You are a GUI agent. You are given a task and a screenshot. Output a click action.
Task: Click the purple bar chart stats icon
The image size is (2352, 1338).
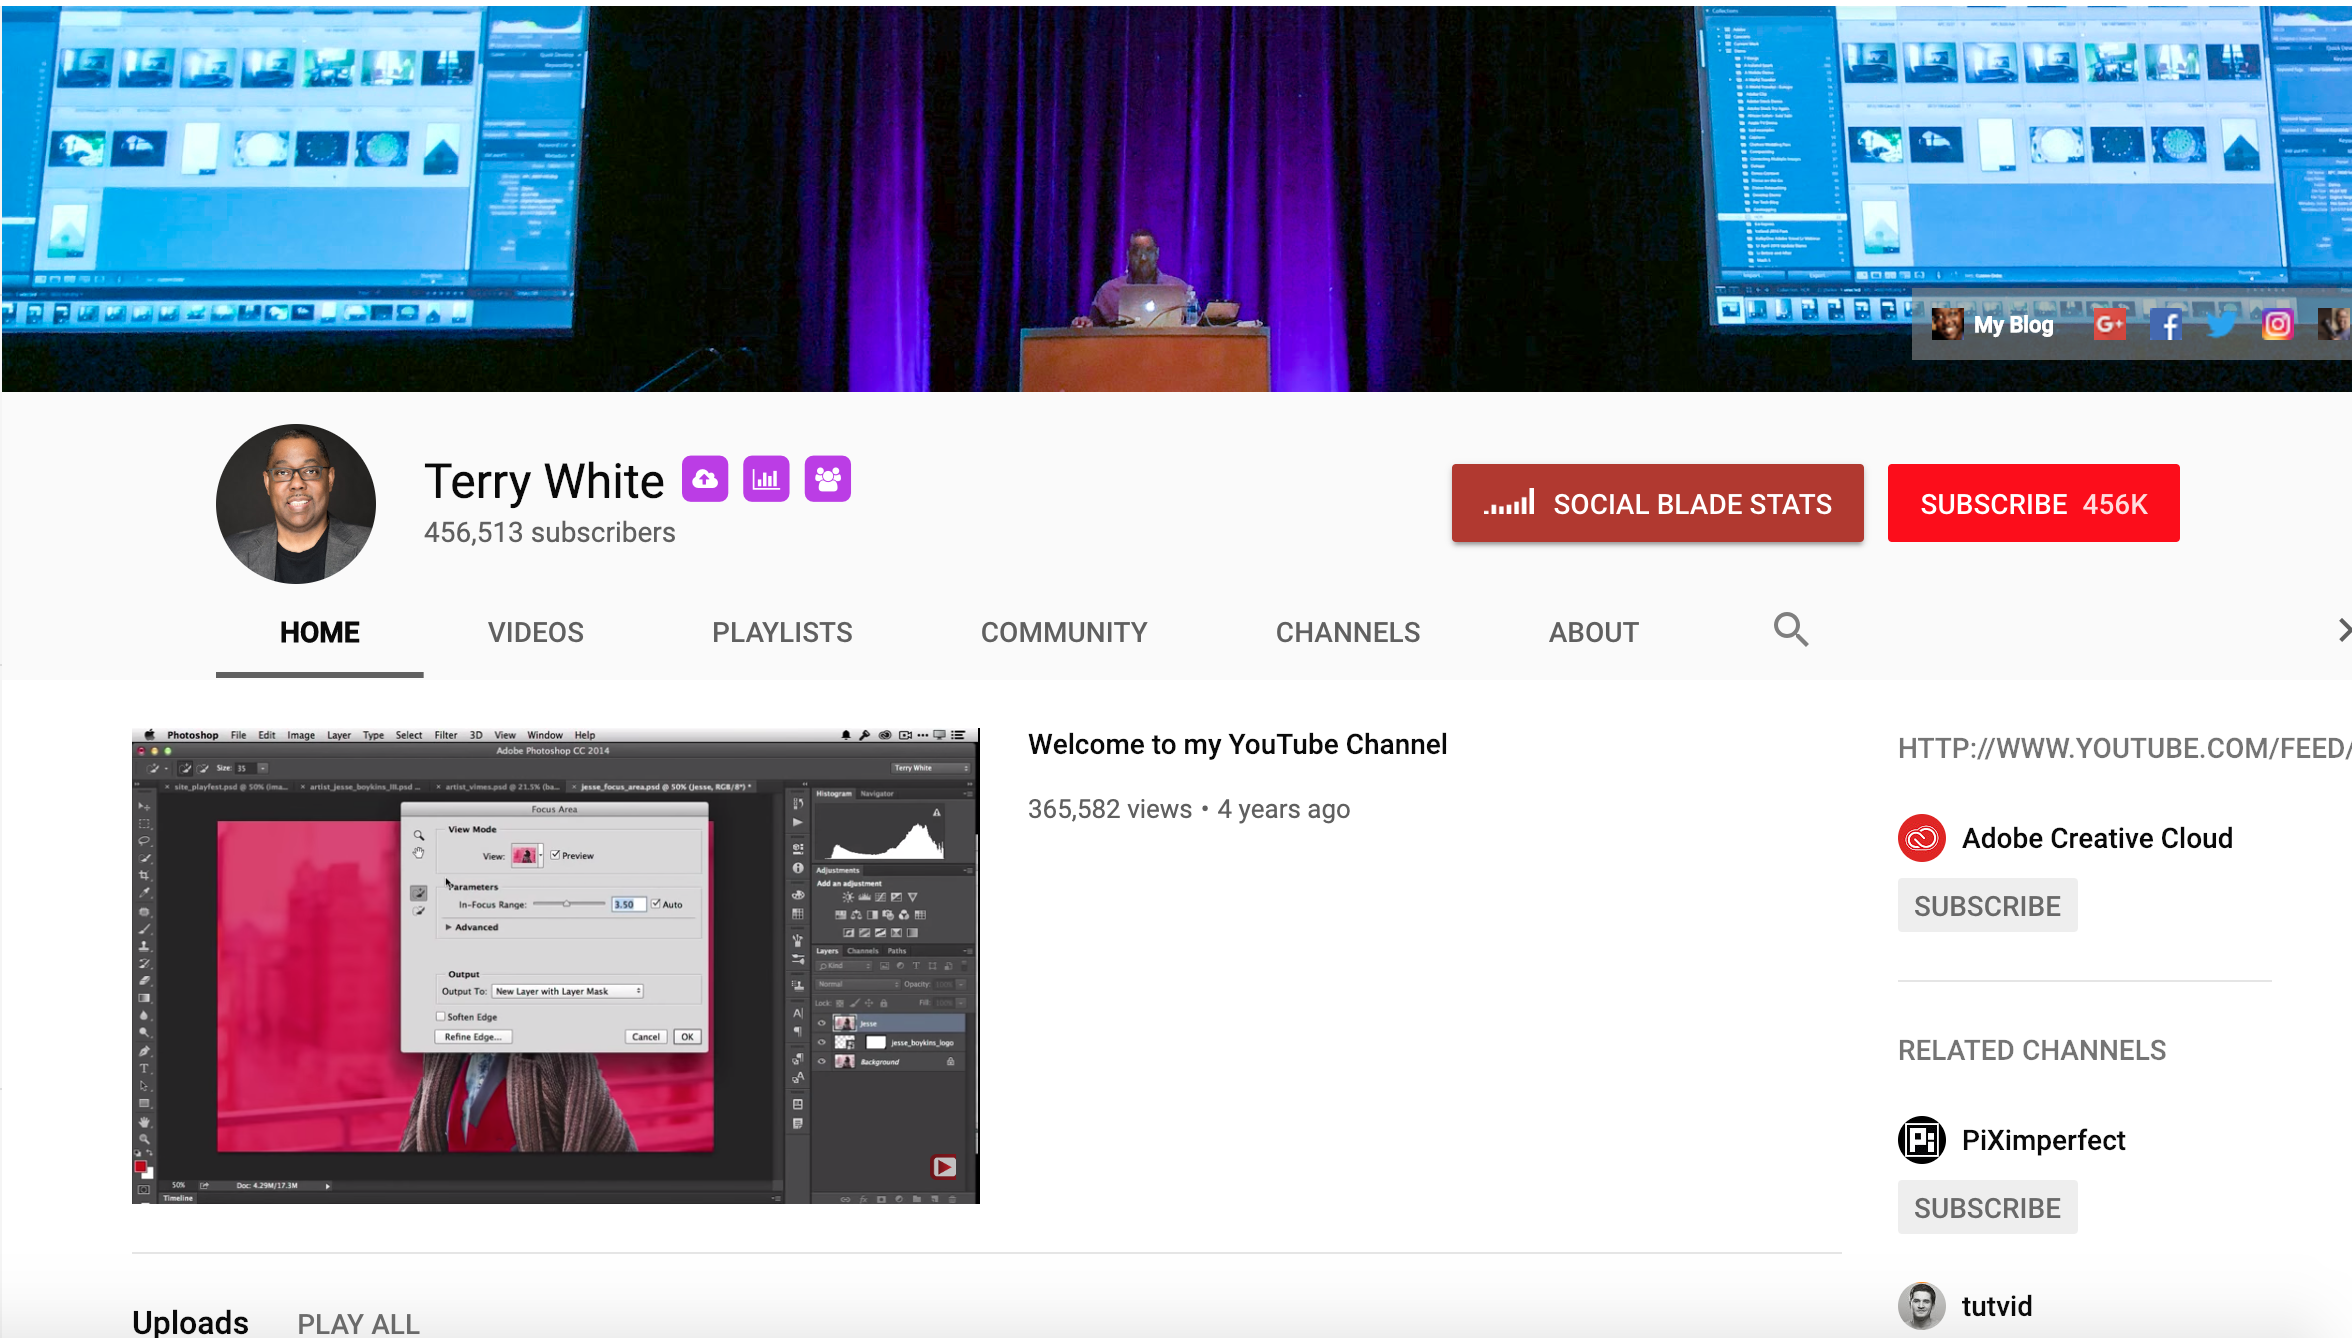coord(766,479)
